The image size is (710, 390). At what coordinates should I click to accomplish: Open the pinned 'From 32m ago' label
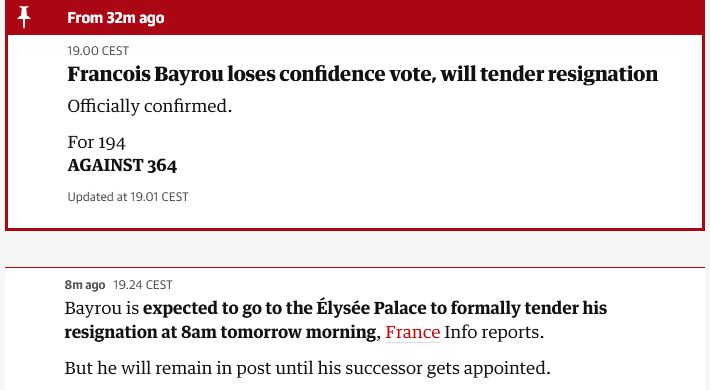click(x=115, y=18)
